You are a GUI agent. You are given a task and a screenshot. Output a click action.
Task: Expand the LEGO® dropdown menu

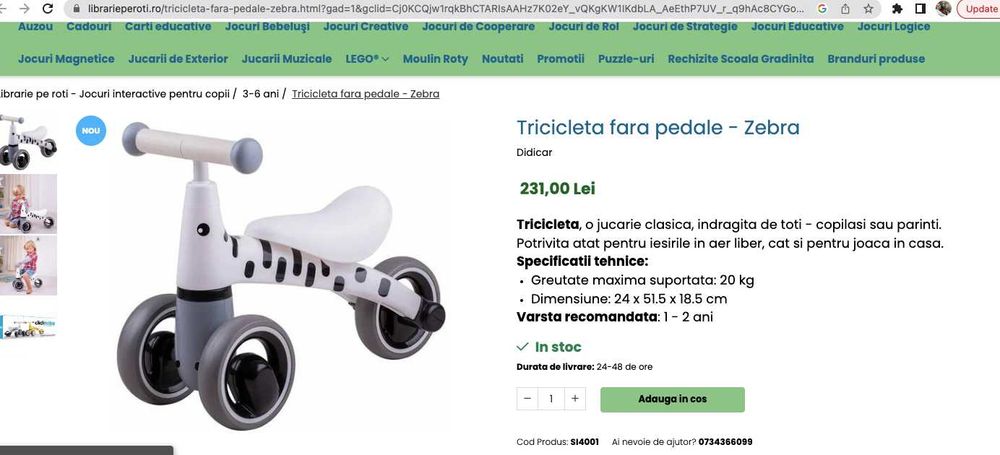(x=367, y=59)
